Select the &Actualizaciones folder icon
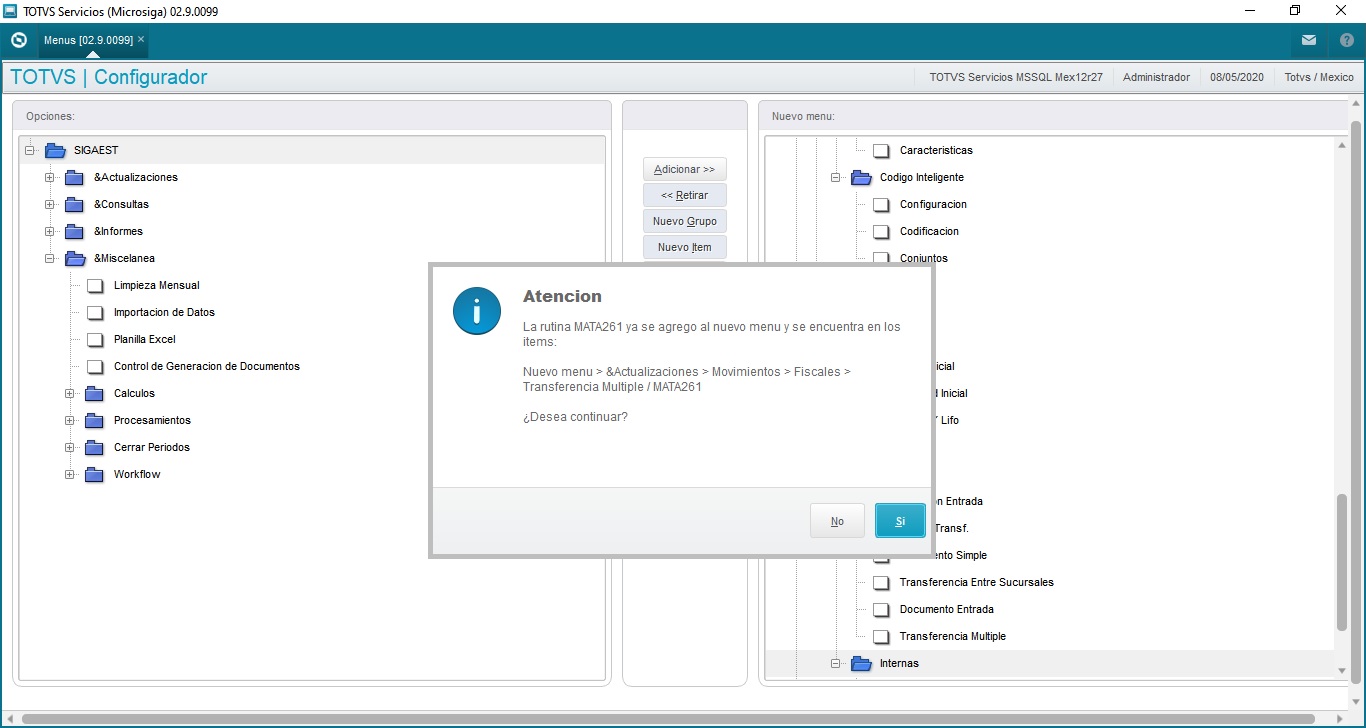 pyautogui.click(x=75, y=177)
